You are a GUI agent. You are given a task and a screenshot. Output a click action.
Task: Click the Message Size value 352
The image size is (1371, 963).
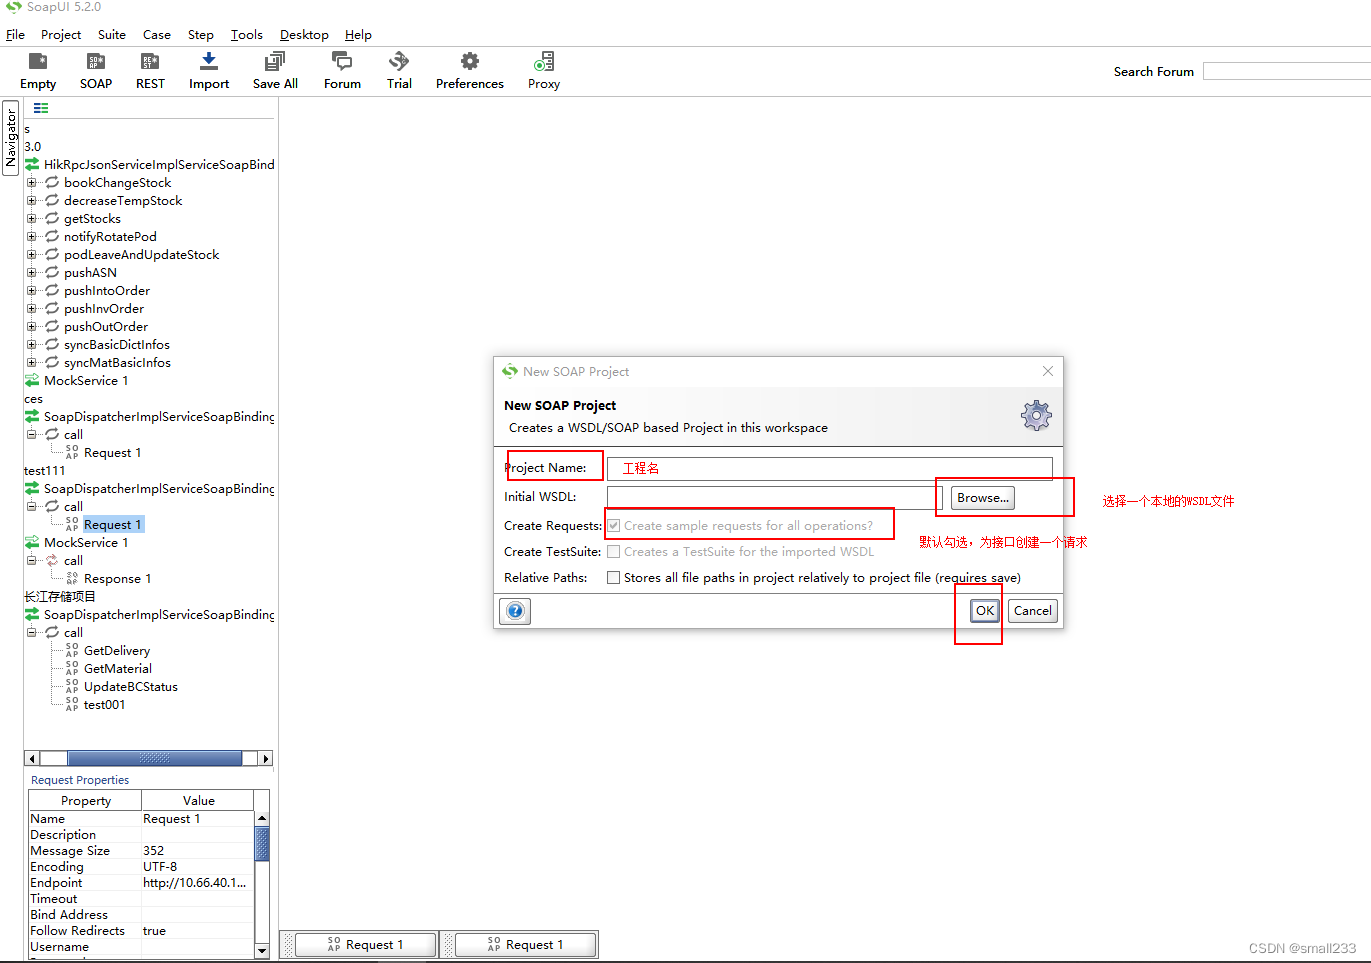pos(197,850)
